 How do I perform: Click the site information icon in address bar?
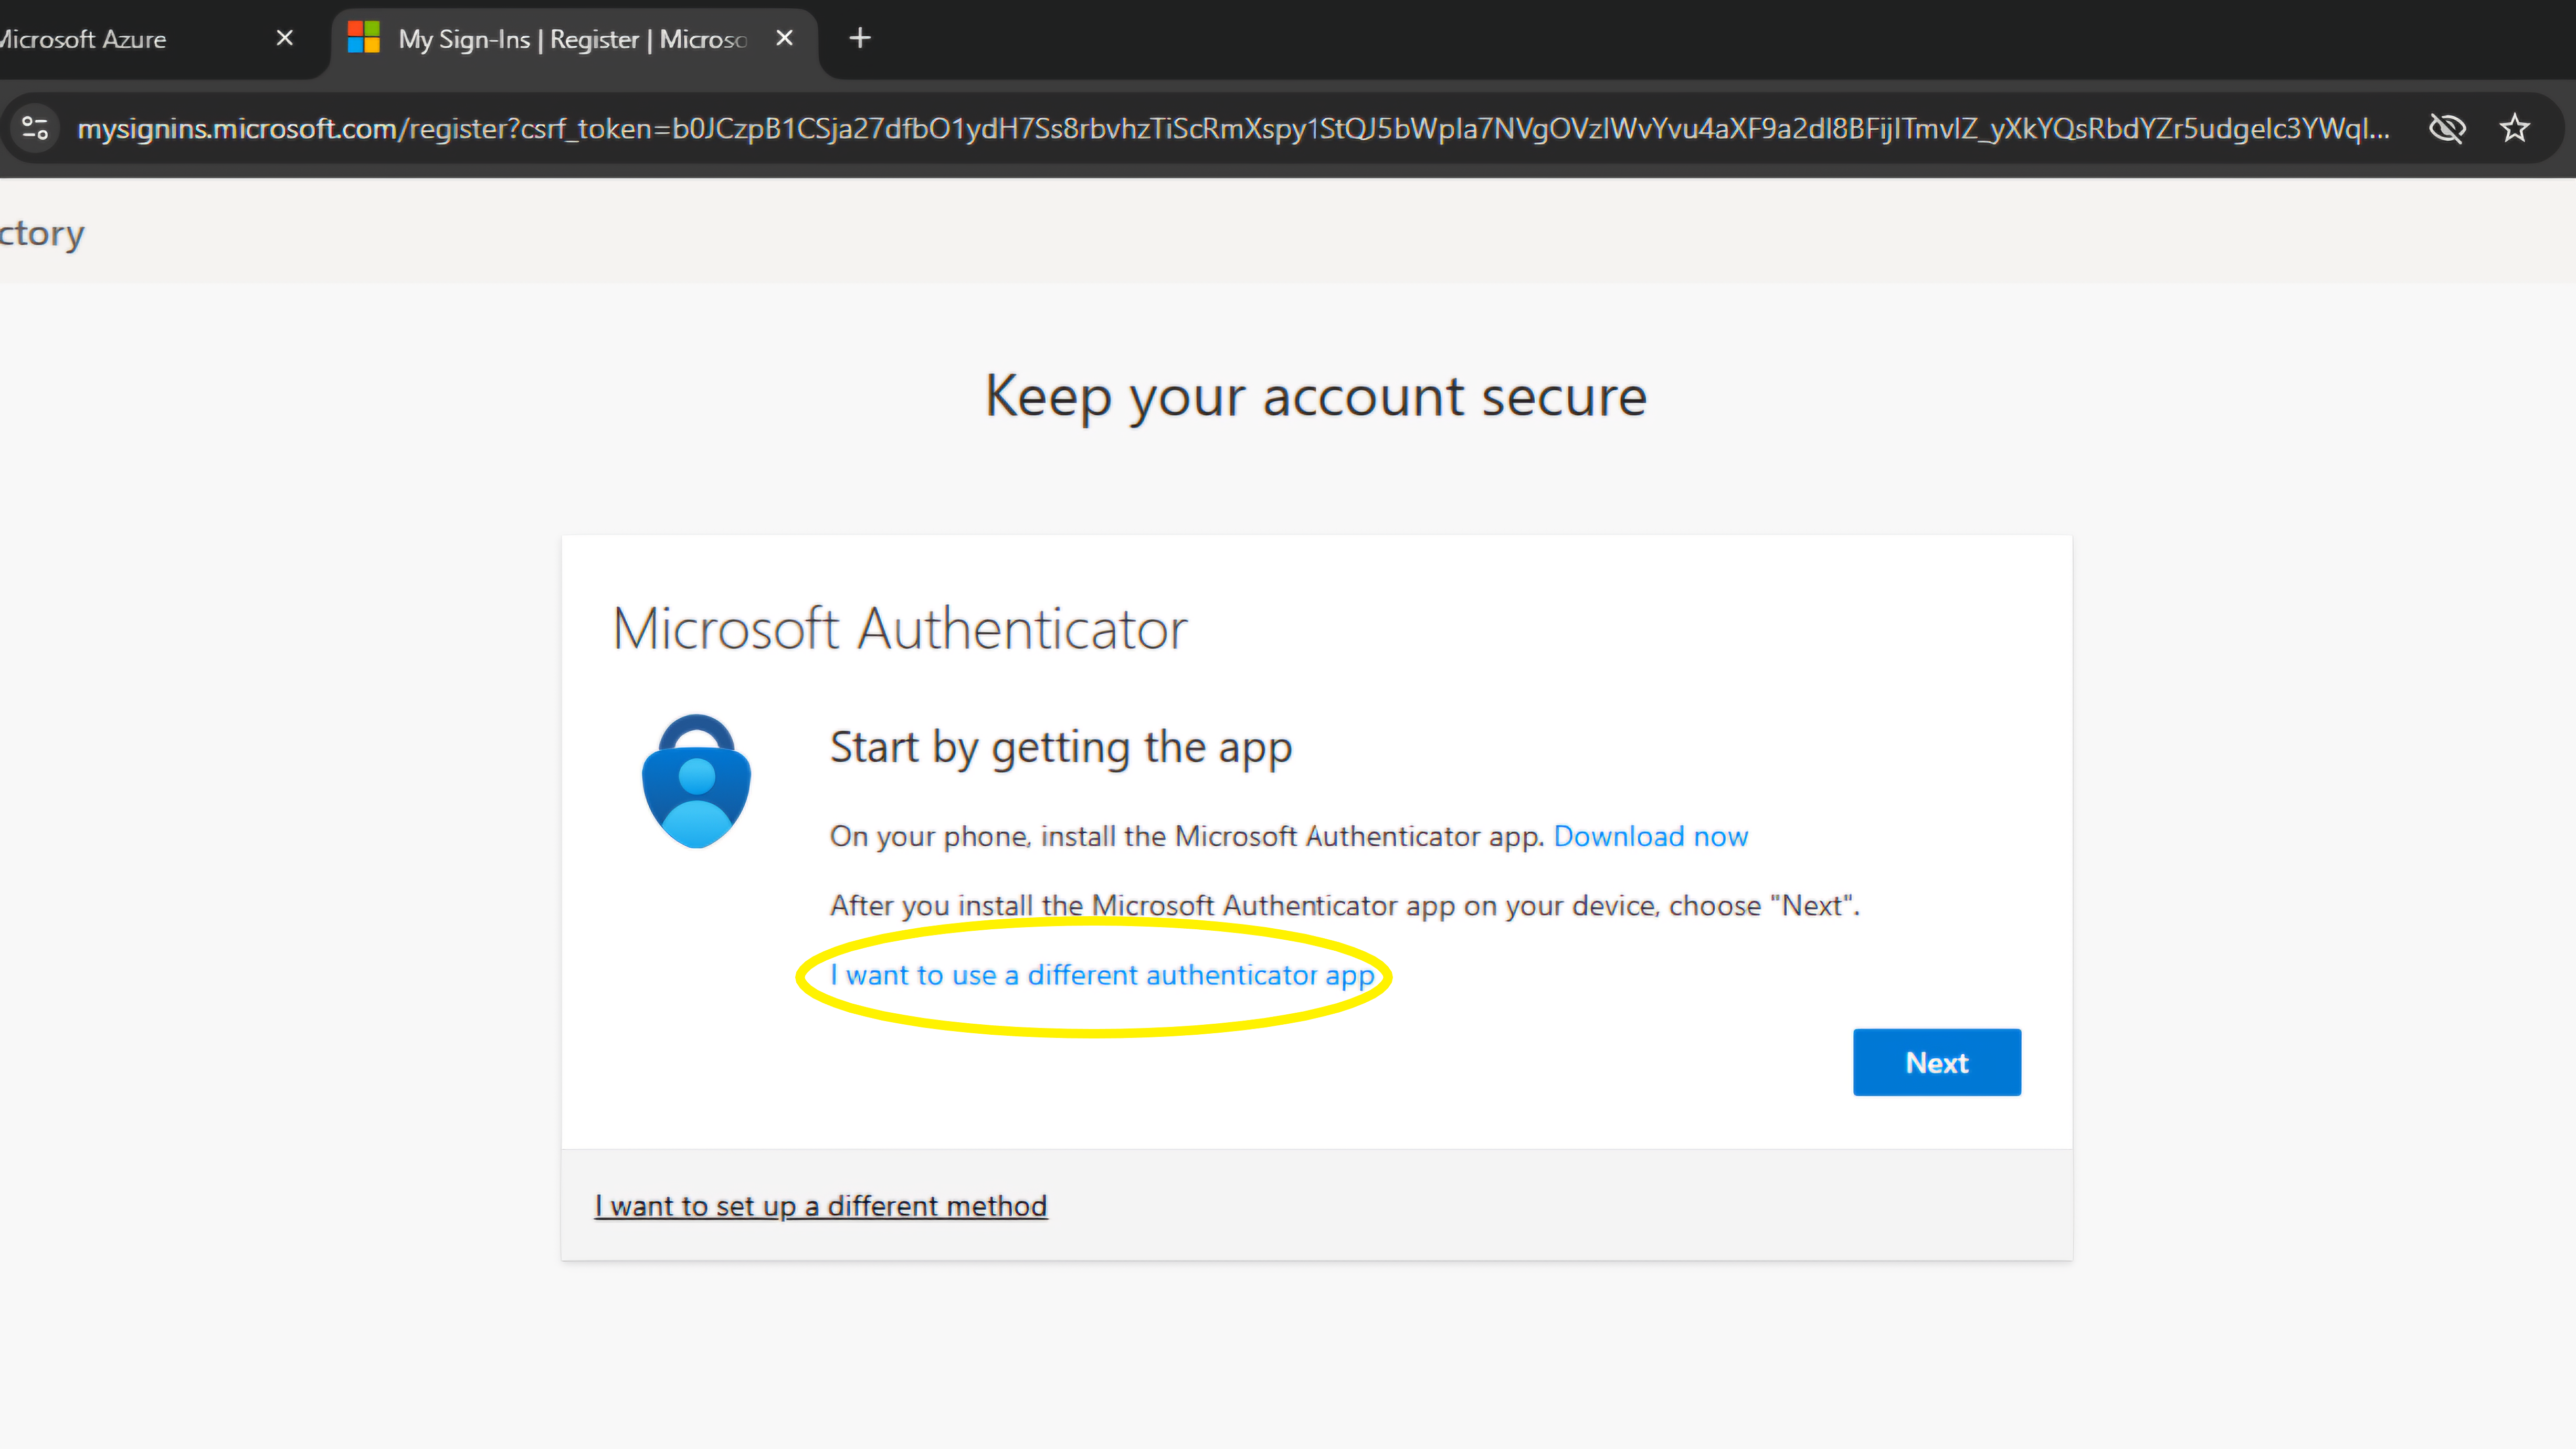(x=36, y=128)
